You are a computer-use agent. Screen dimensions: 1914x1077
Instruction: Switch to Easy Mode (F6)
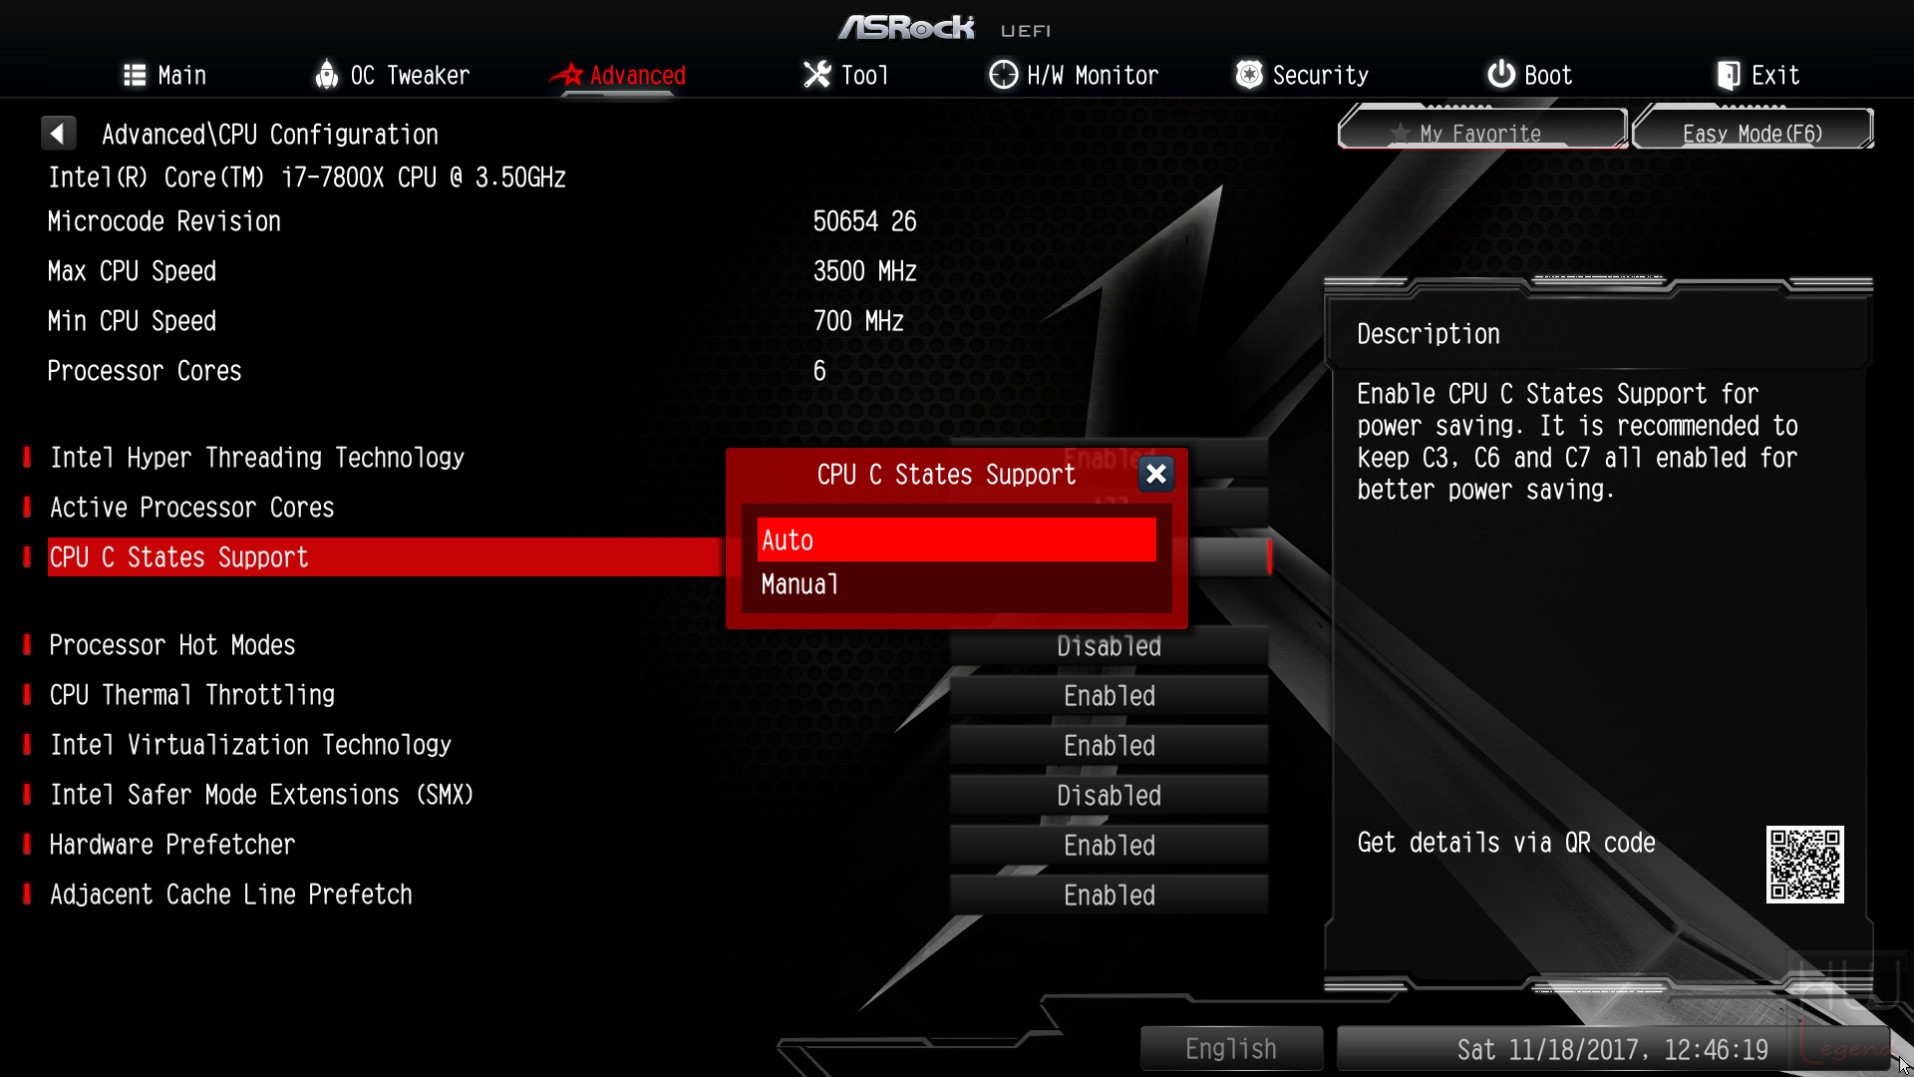1752,131
